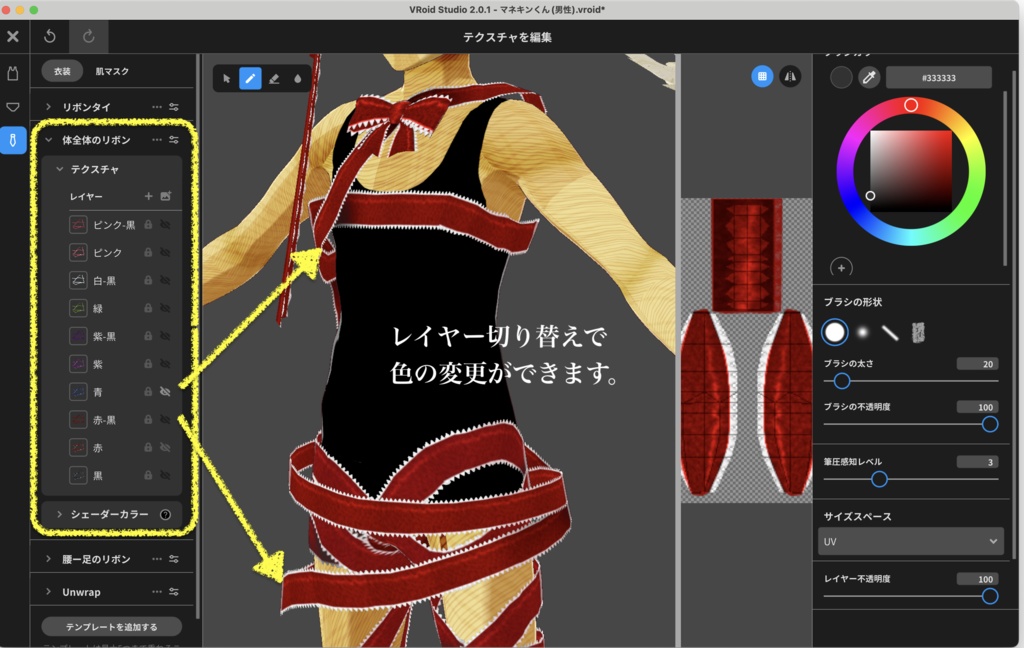Select the Brush tool in the canvas toolbar

tap(249, 79)
